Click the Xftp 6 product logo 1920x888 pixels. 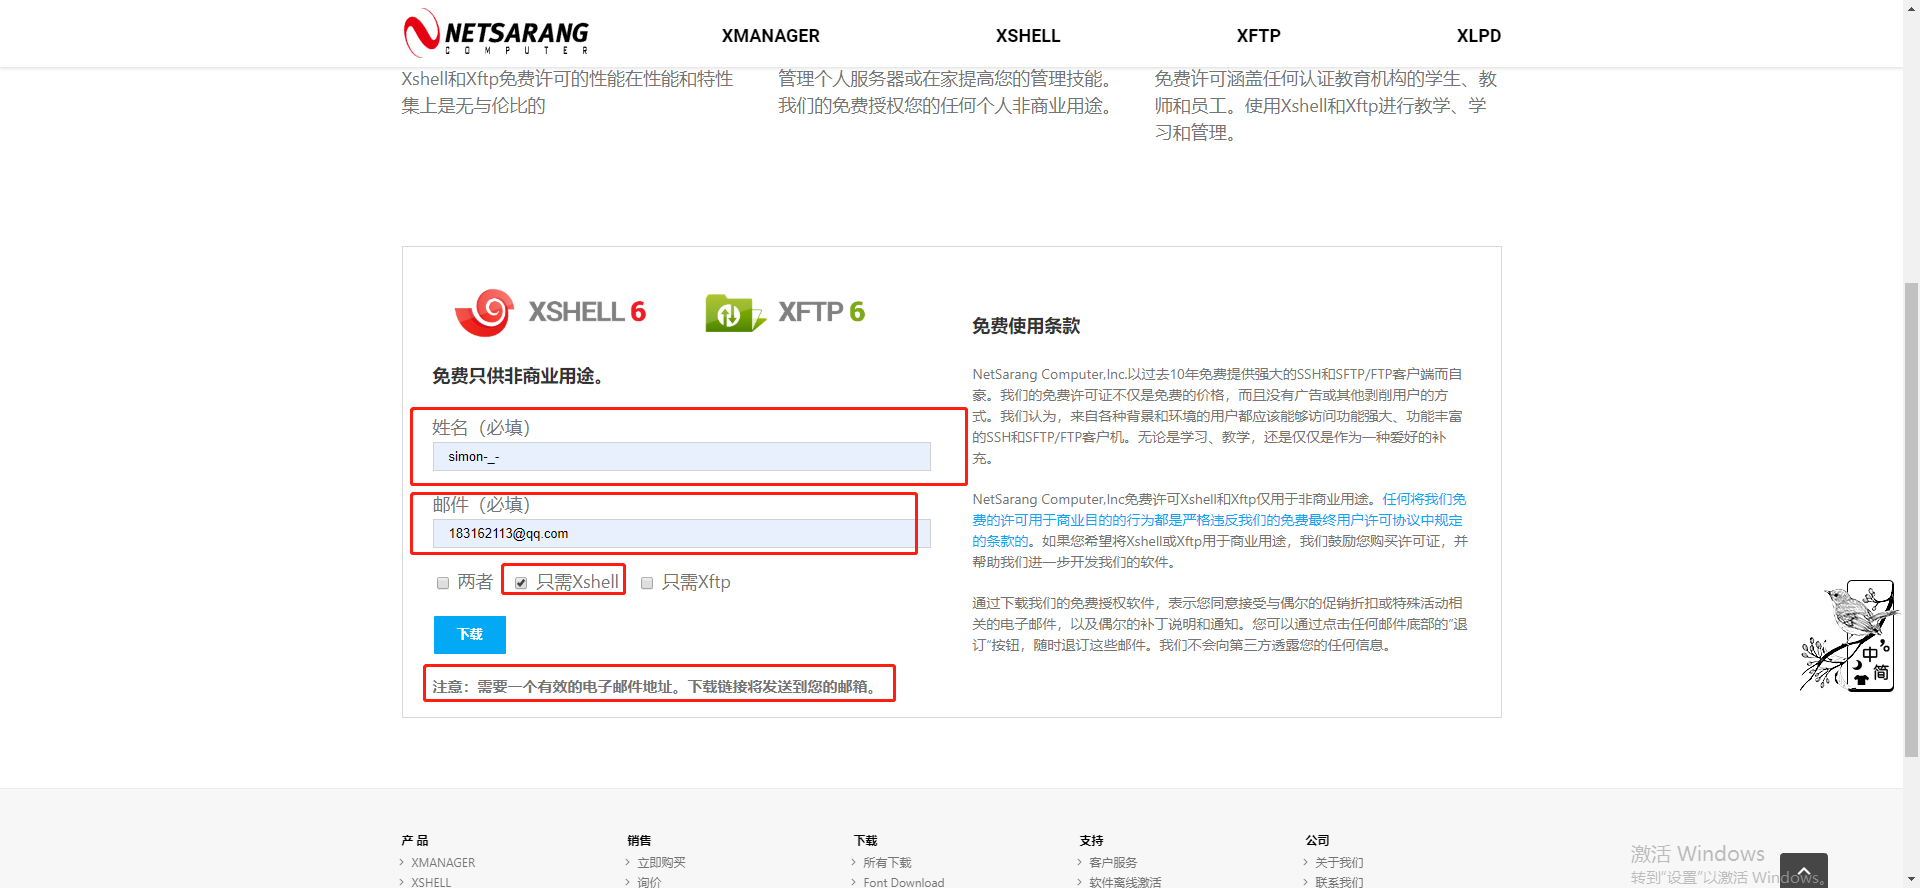point(785,312)
